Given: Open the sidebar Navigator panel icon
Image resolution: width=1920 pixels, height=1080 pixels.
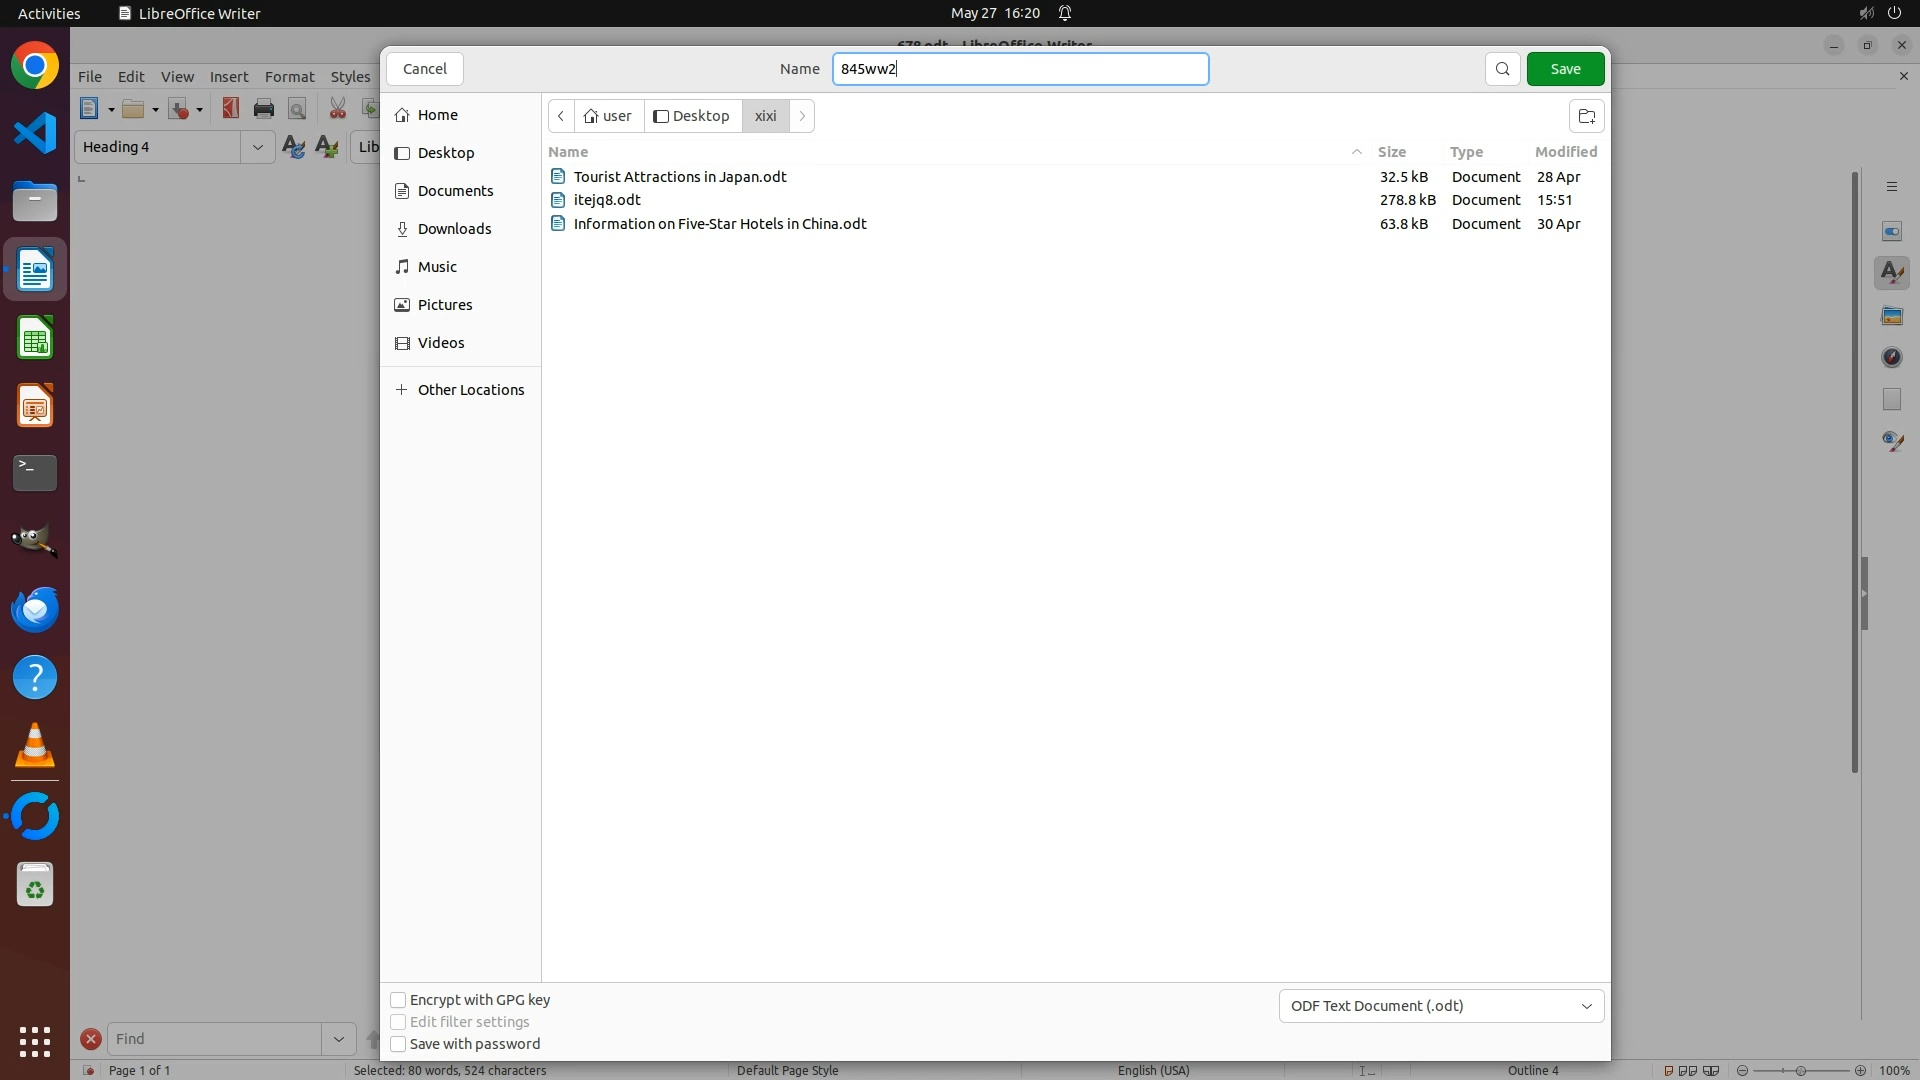Looking at the screenshot, I should click(1891, 357).
